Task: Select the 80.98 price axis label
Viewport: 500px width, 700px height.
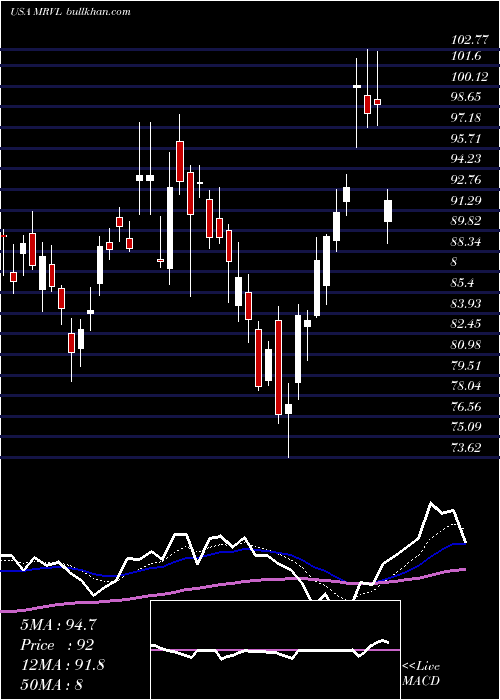Action: (x=466, y=345)
